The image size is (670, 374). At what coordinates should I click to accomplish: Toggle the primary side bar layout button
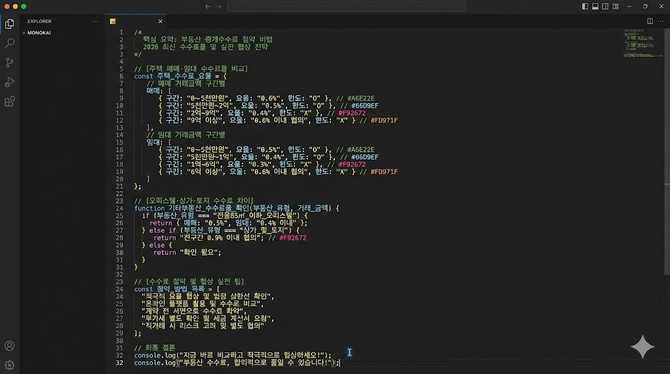(x=585, y=6)
